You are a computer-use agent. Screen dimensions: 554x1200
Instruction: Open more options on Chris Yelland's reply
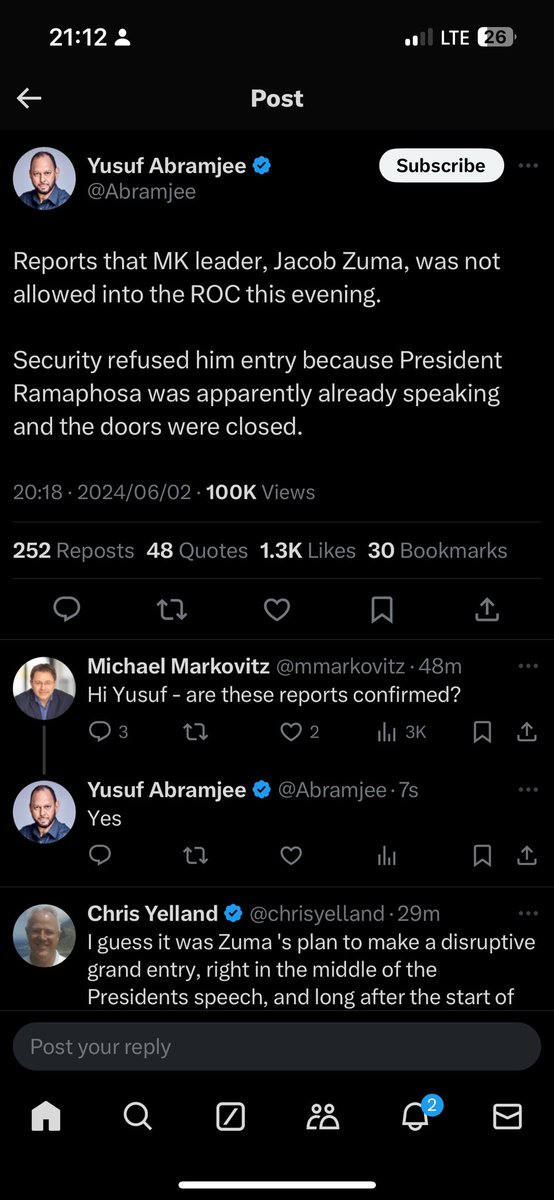[x=527, y=913]
